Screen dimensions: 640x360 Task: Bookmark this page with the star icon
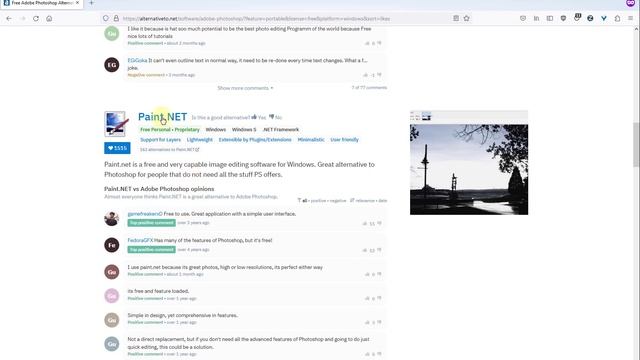pos(467,18)
